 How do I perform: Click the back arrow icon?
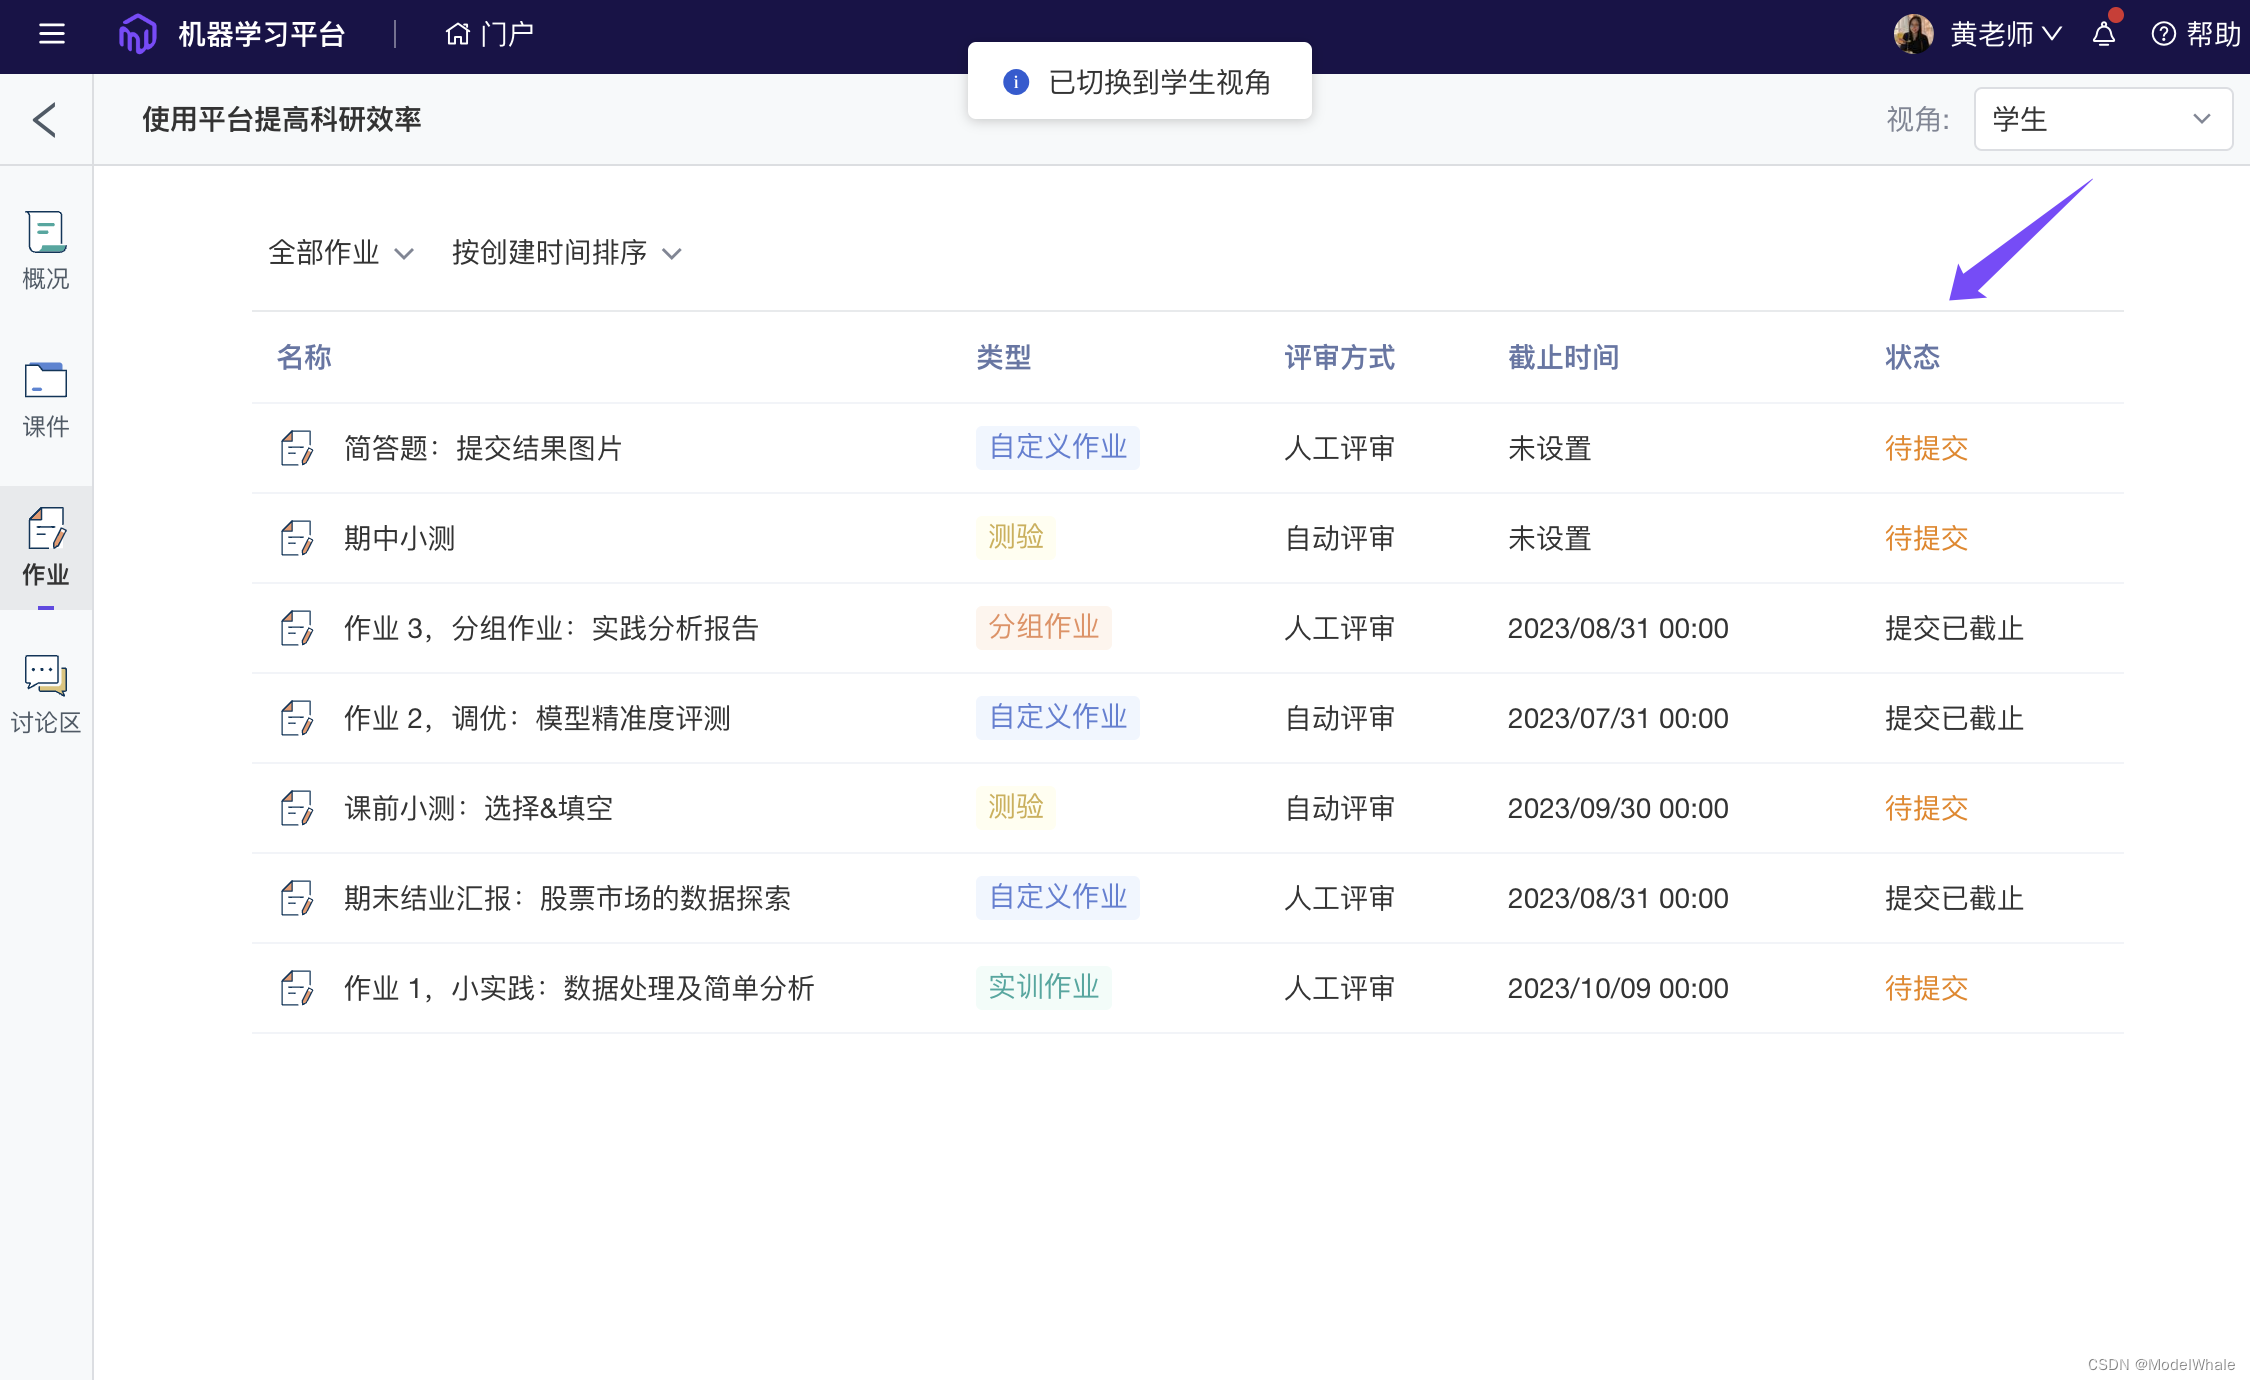(x=45, y=120)
